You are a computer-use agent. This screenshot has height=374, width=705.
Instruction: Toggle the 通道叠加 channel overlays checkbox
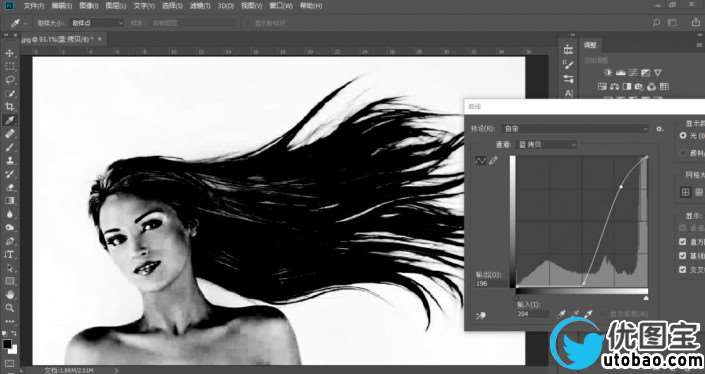[x=683, y=228]
